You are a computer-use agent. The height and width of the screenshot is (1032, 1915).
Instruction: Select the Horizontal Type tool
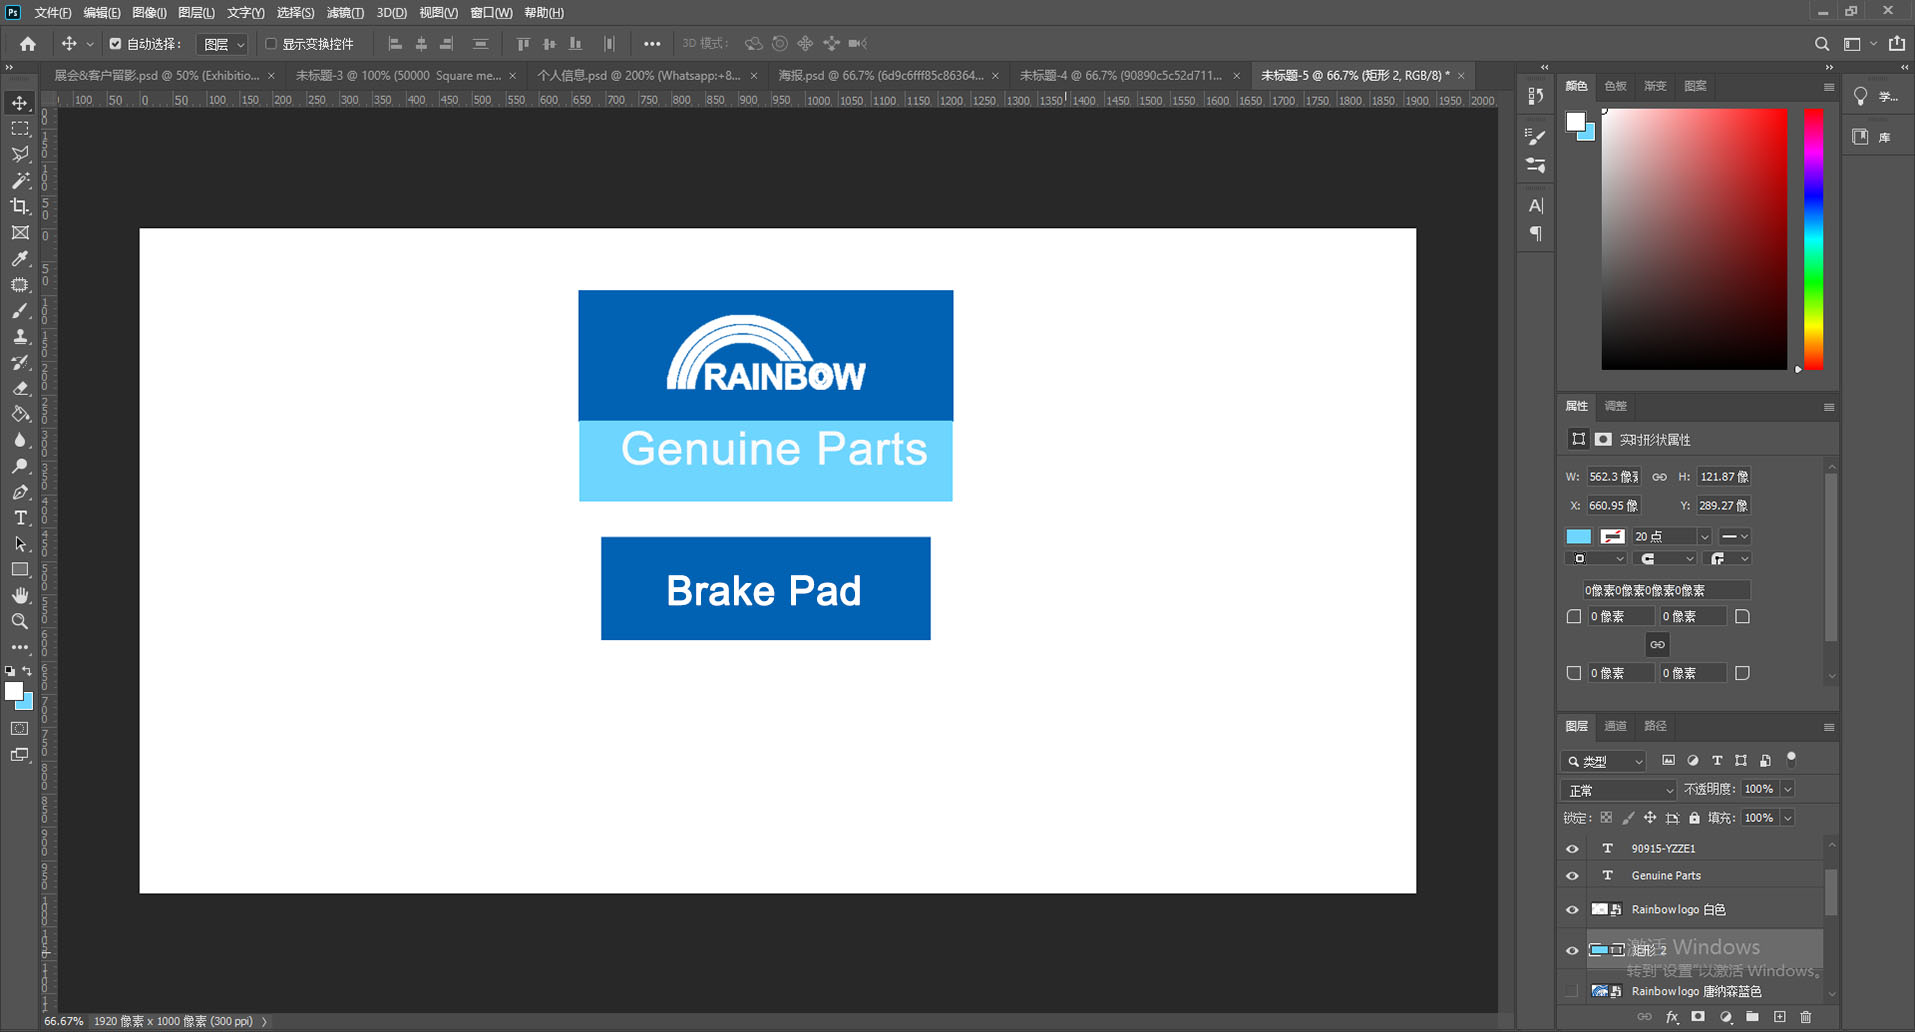tap(20, 519)
